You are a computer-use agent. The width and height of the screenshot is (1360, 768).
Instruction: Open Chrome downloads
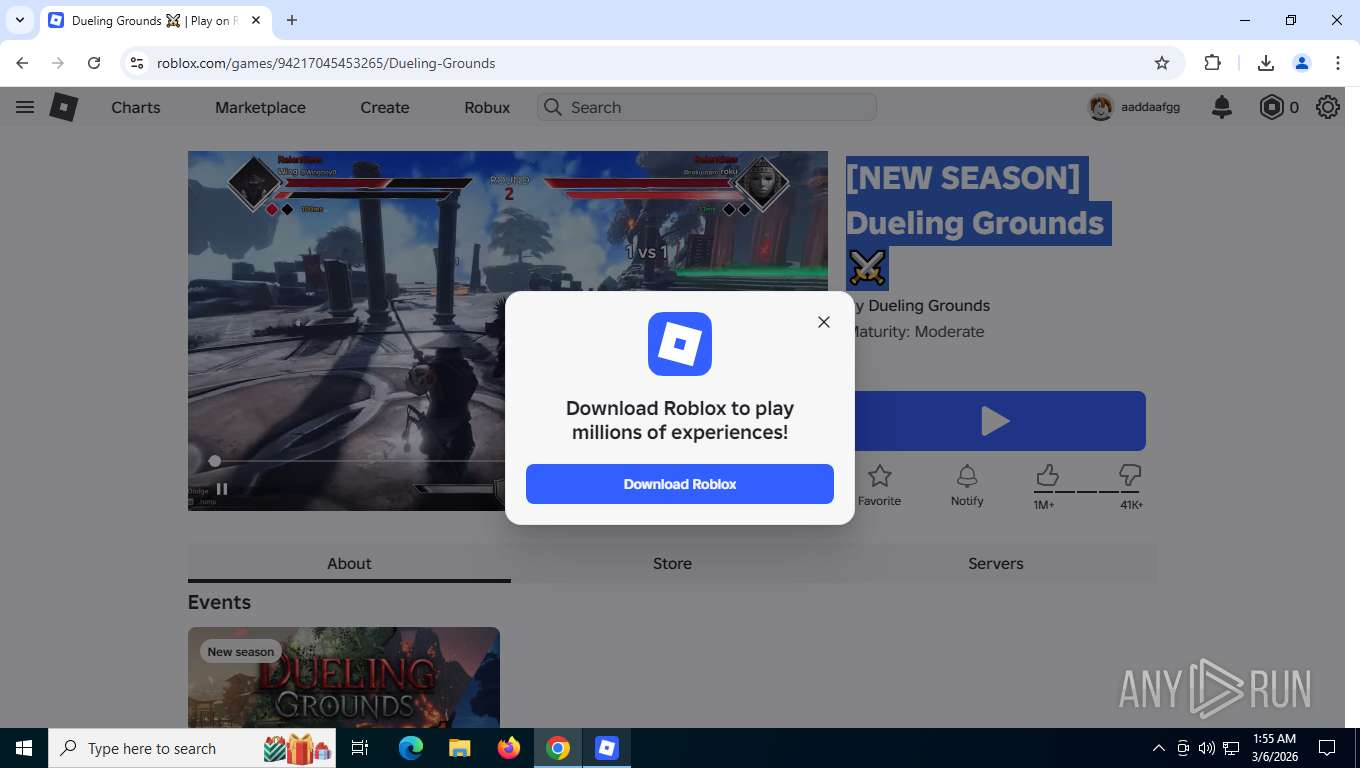click(1266, 63)
